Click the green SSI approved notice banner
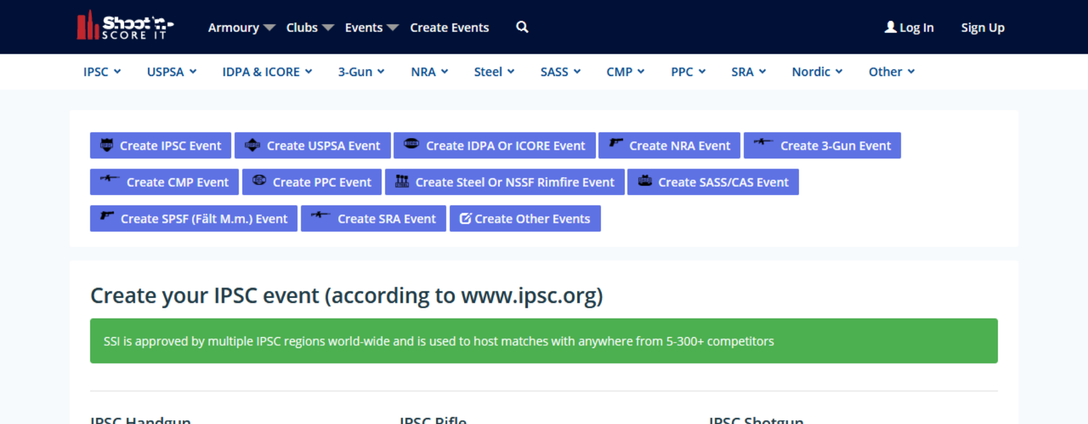This screenshot has height=424, width=1088. pos(544,341)
